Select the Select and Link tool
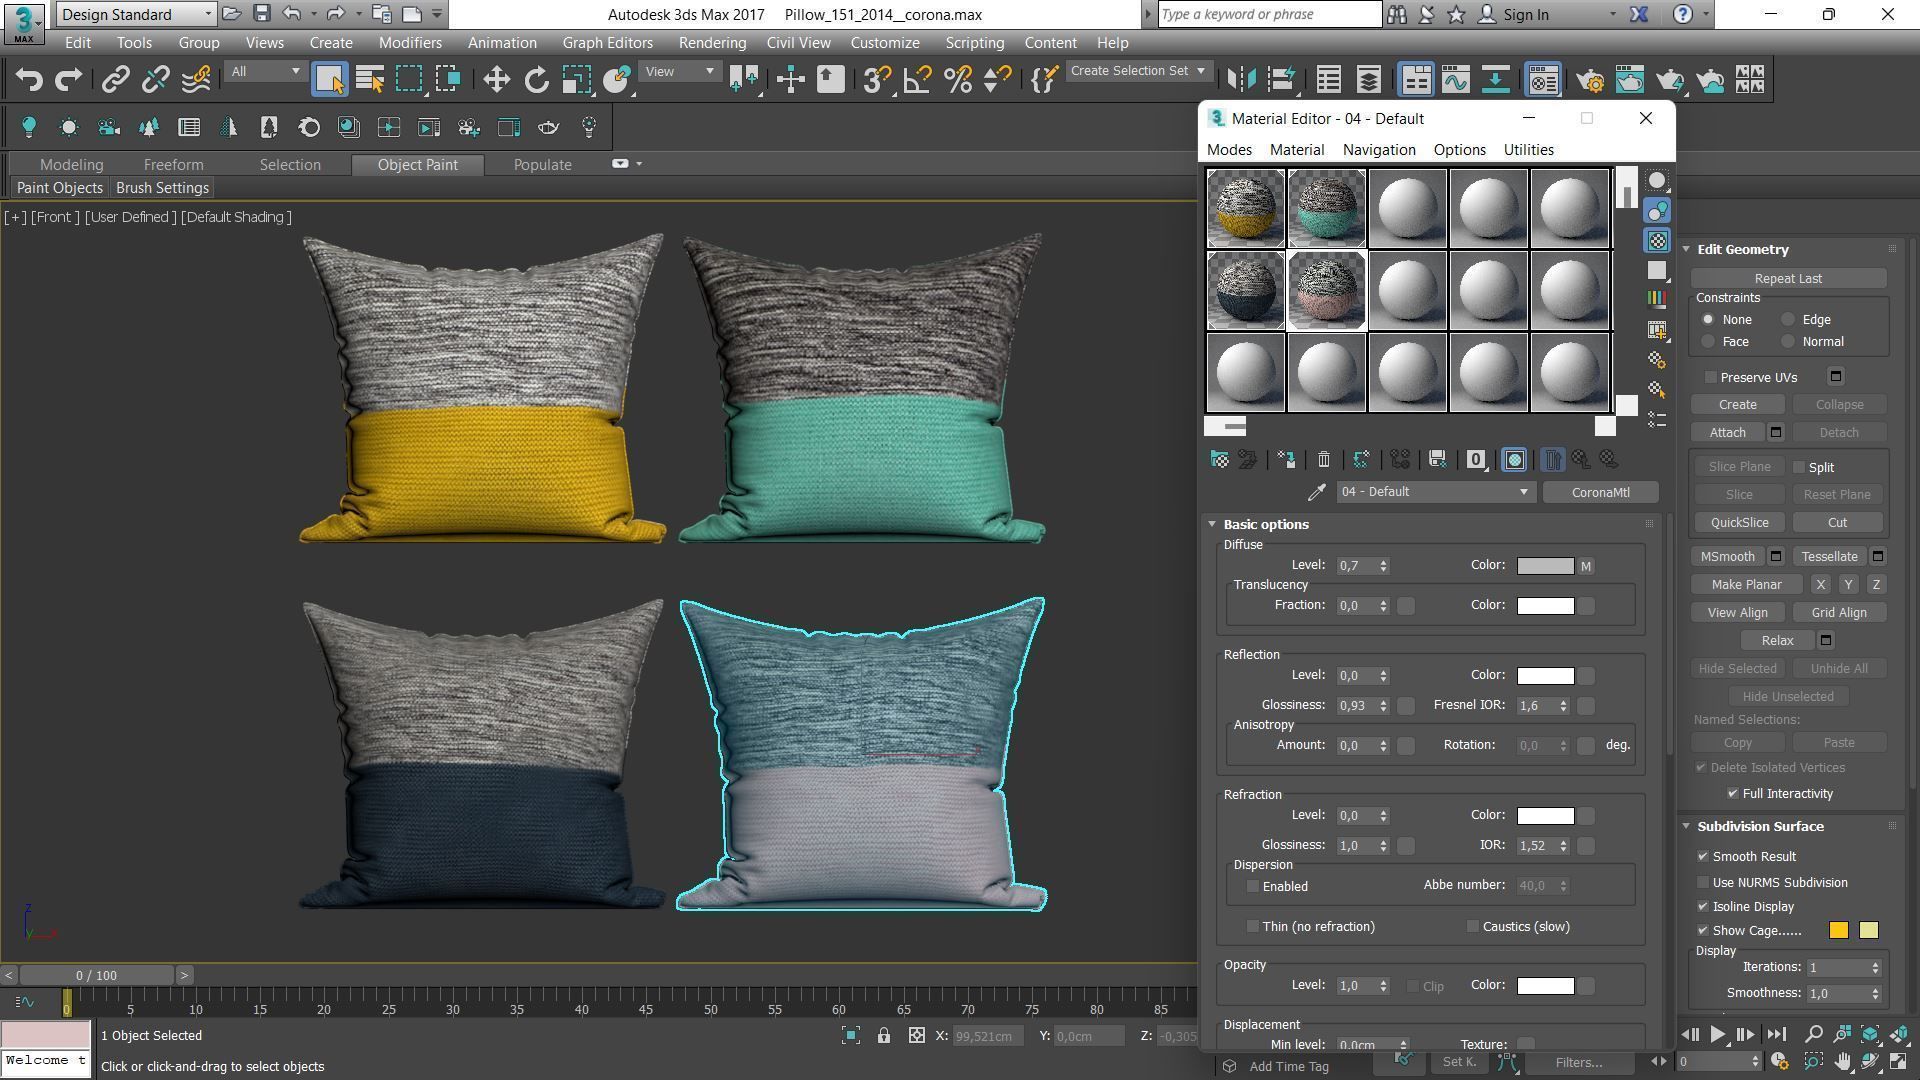 click(x=115, y=80)
